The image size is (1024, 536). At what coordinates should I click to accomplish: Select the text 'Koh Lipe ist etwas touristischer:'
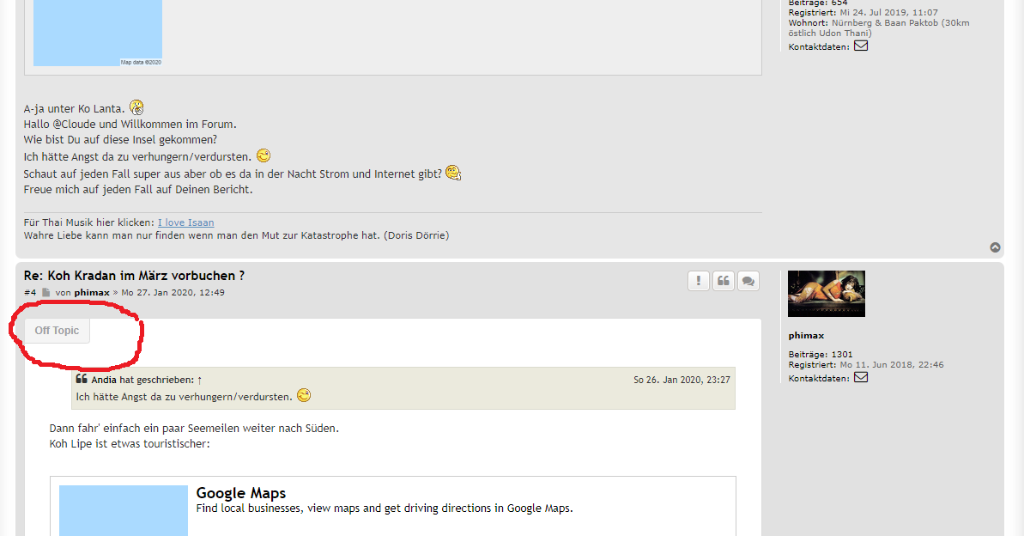click(x=129, y=444)
